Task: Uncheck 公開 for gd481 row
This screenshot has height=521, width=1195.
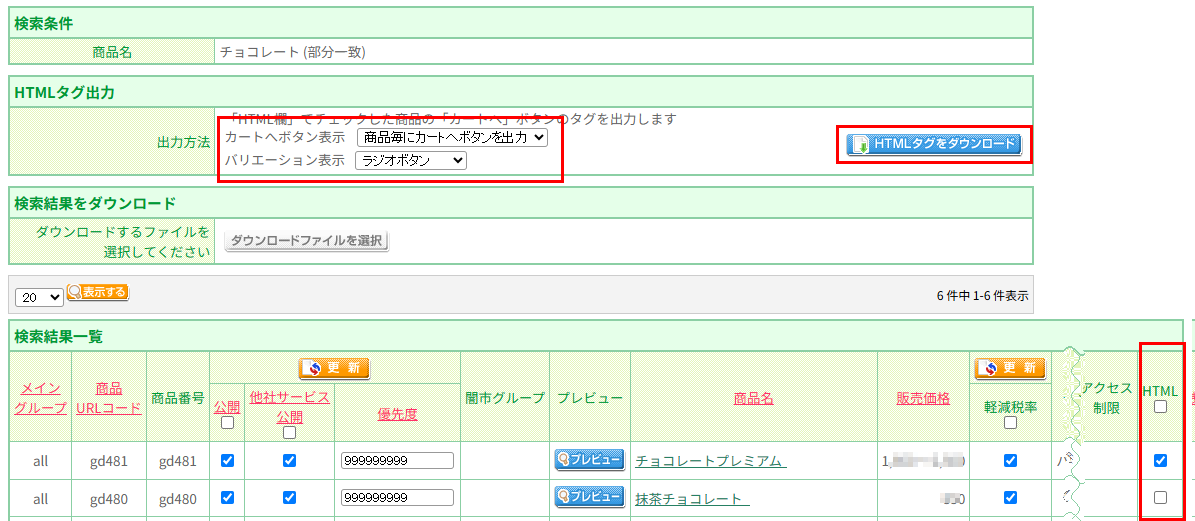Action: 227,460
